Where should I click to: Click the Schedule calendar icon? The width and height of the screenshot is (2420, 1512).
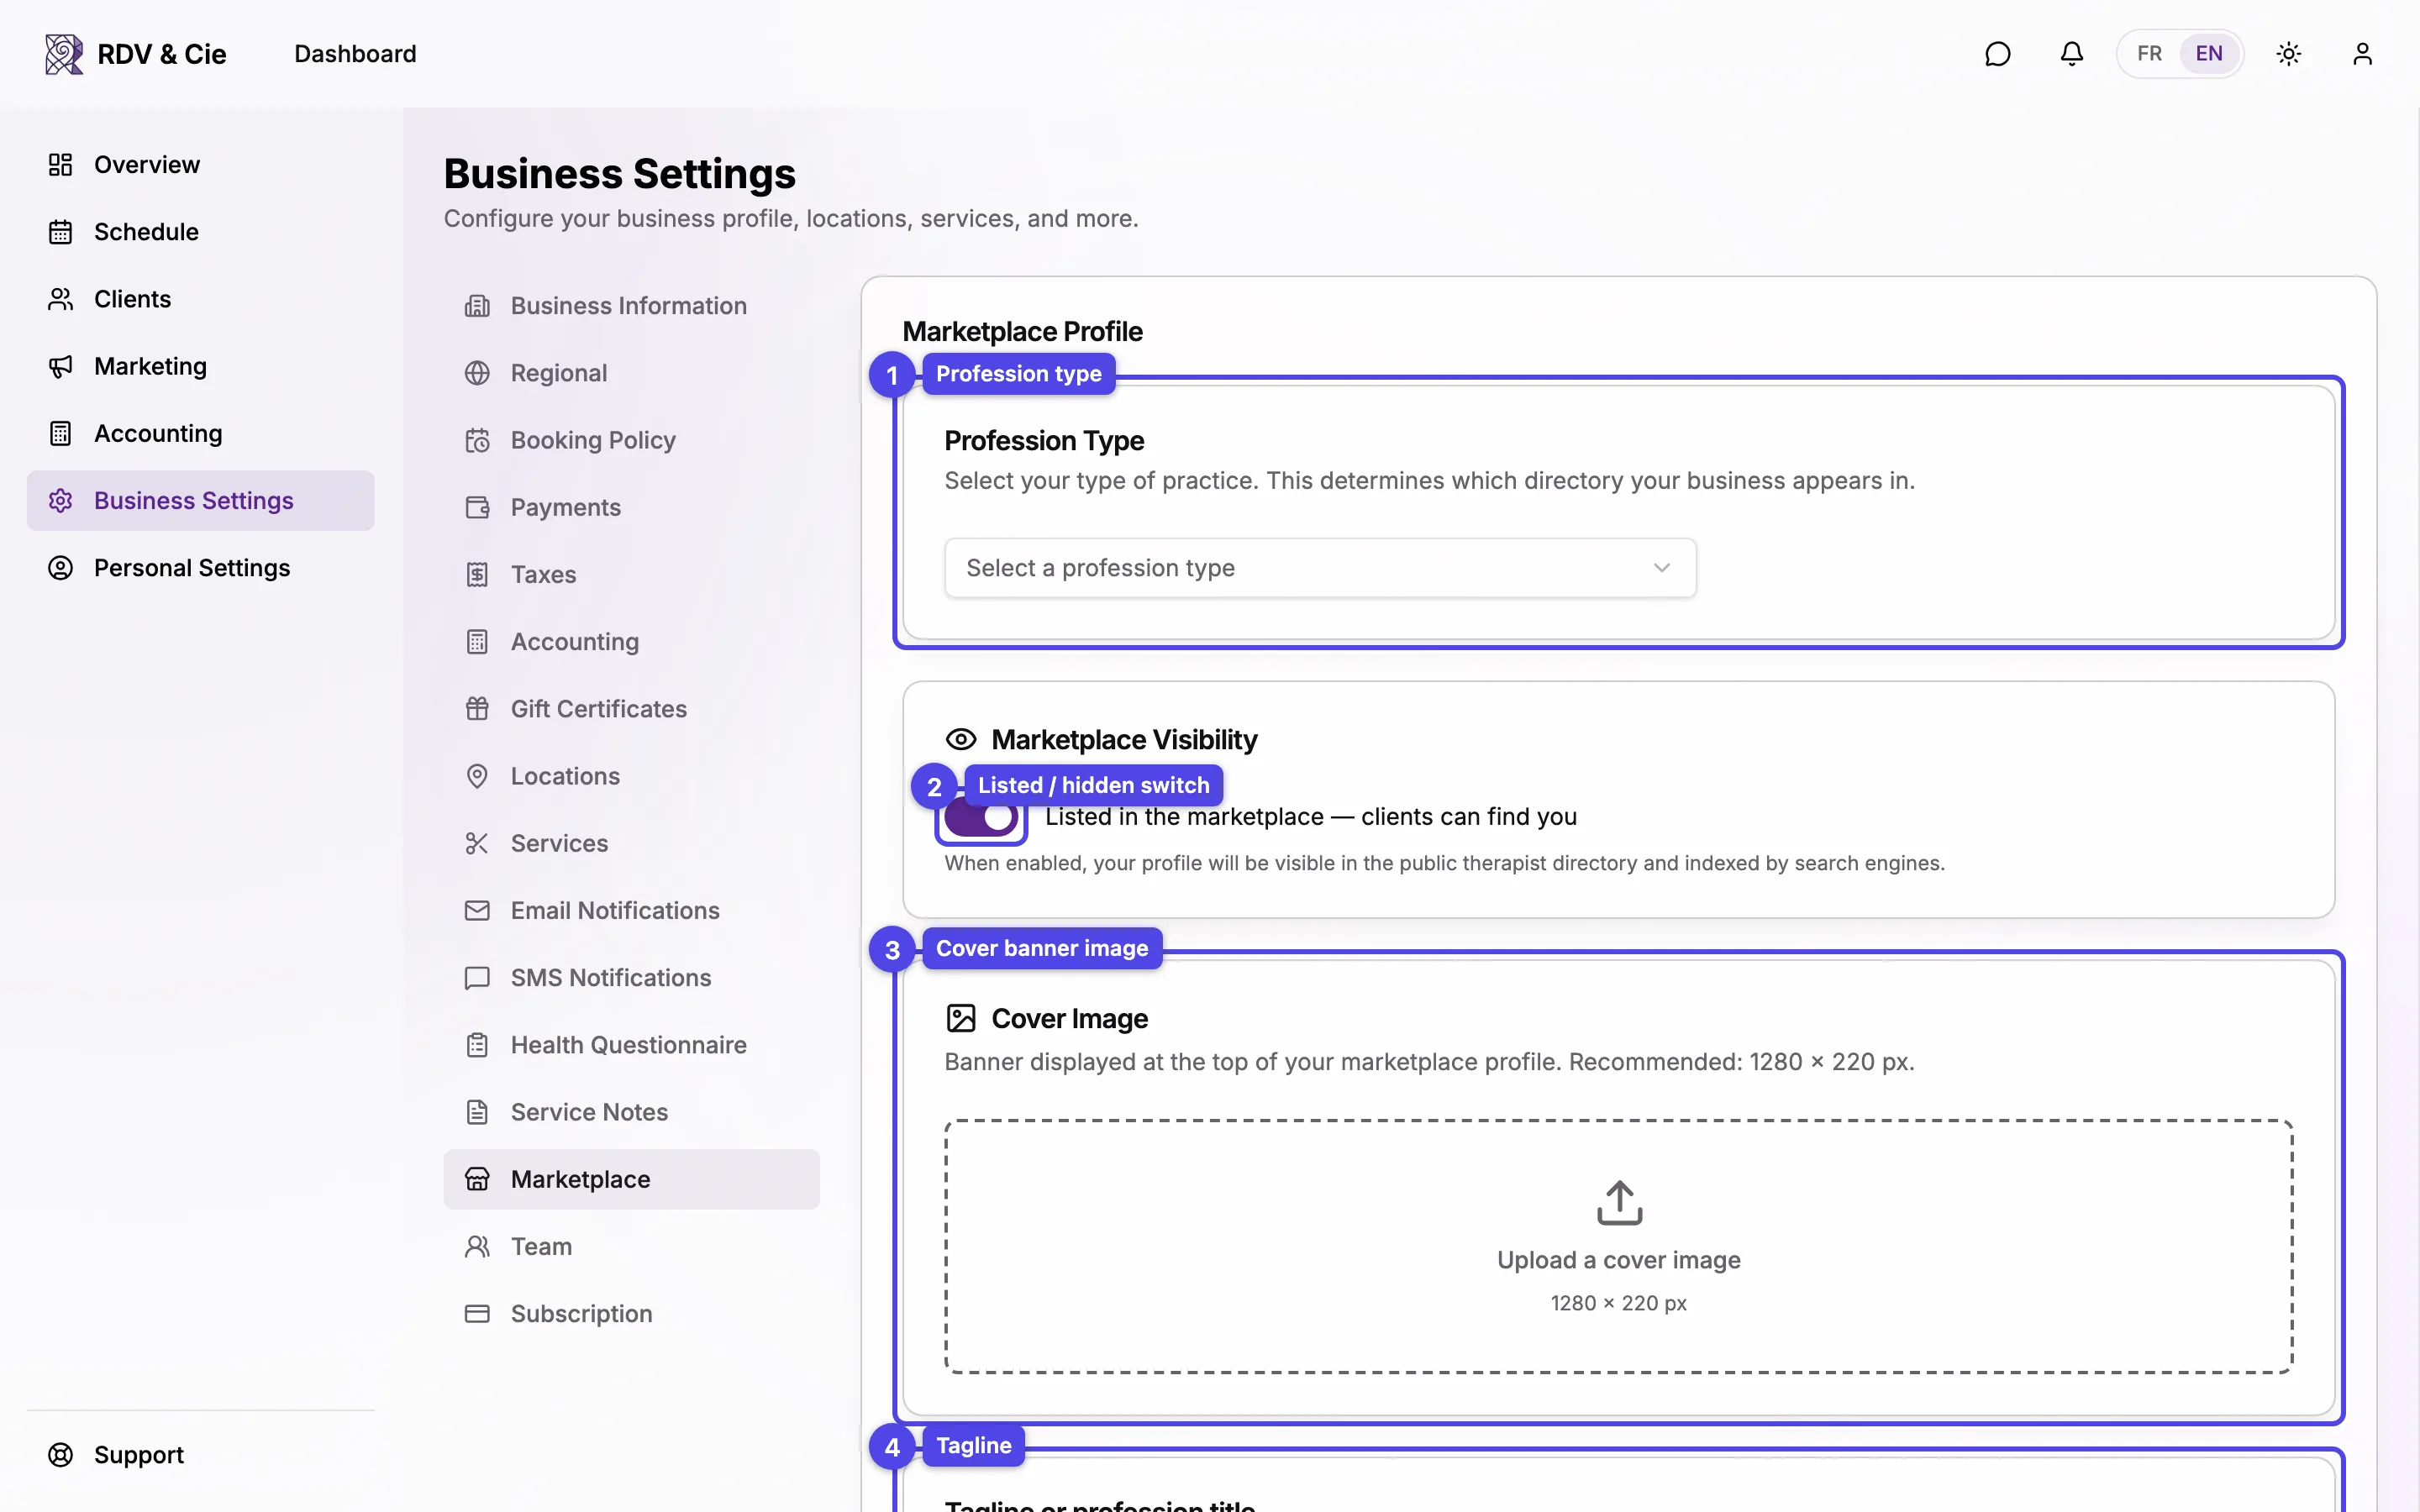point(61,232)
